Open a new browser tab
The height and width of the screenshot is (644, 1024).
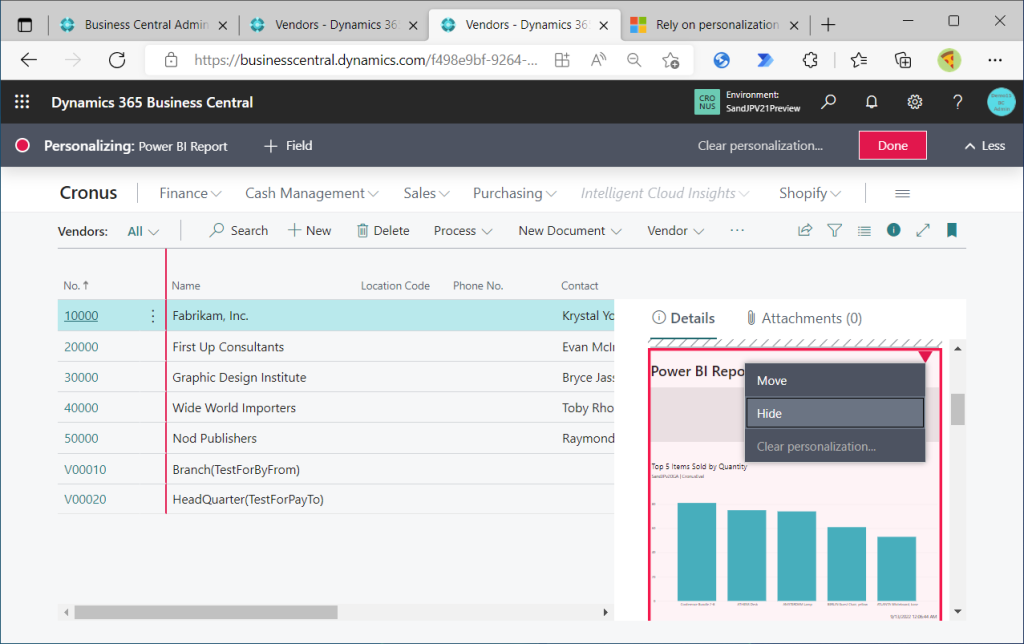(828, 25)
